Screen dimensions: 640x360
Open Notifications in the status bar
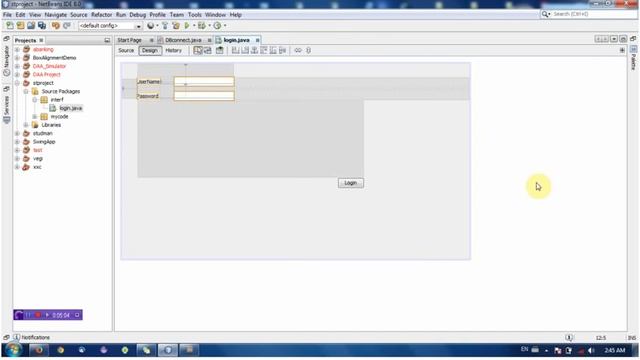pos(32,338)
